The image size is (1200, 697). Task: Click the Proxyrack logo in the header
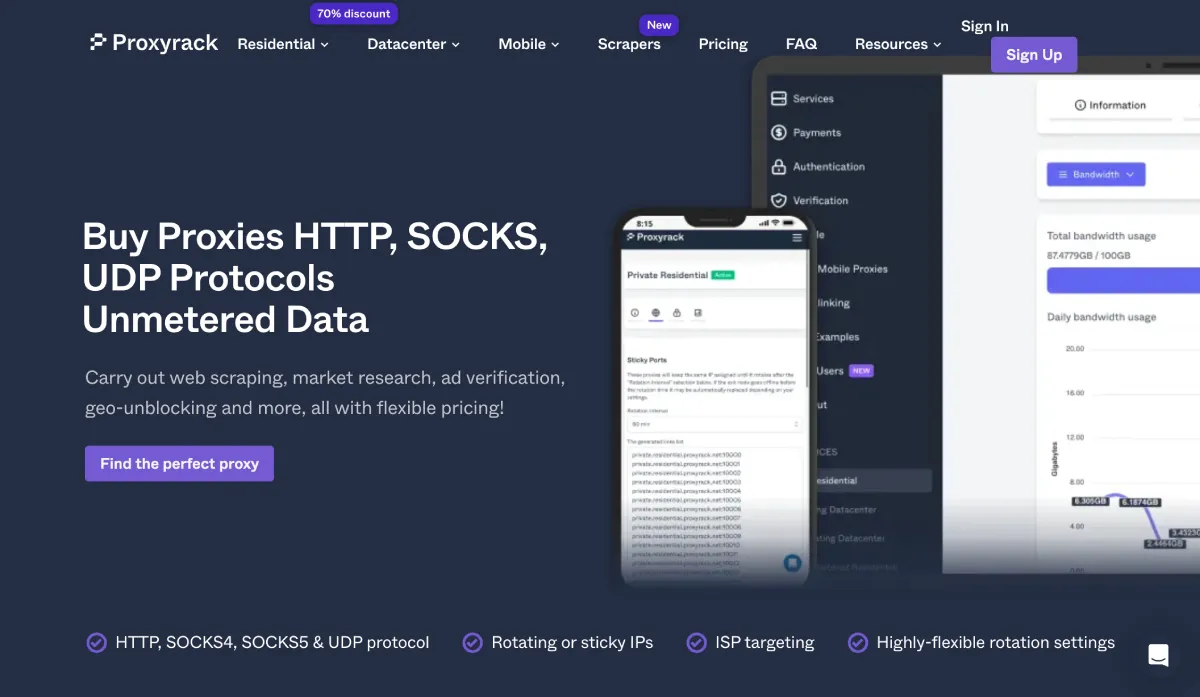tap(153, 43)
